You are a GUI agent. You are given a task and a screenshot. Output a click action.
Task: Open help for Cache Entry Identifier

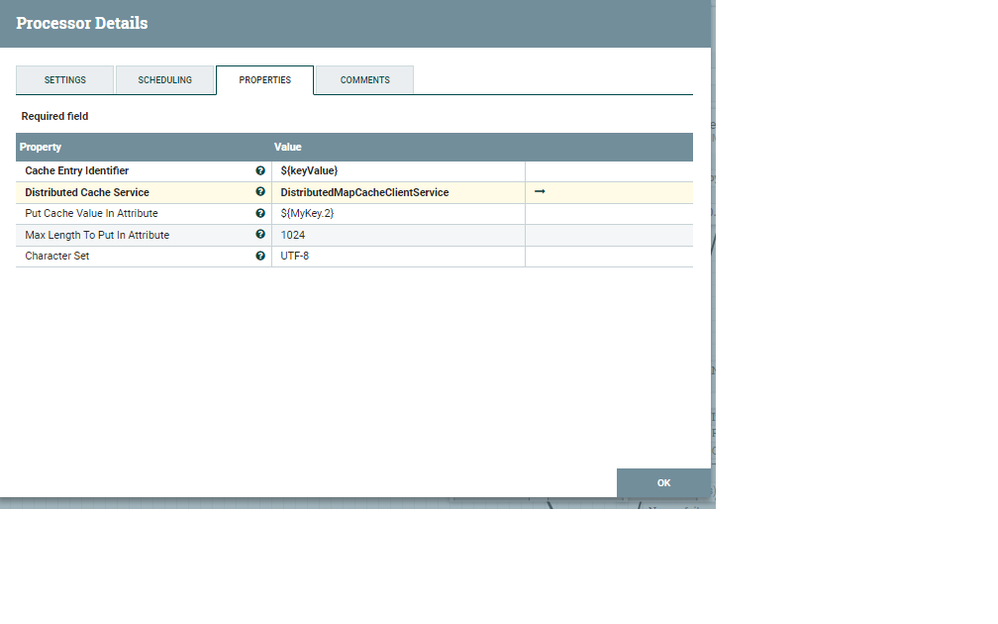260,171
